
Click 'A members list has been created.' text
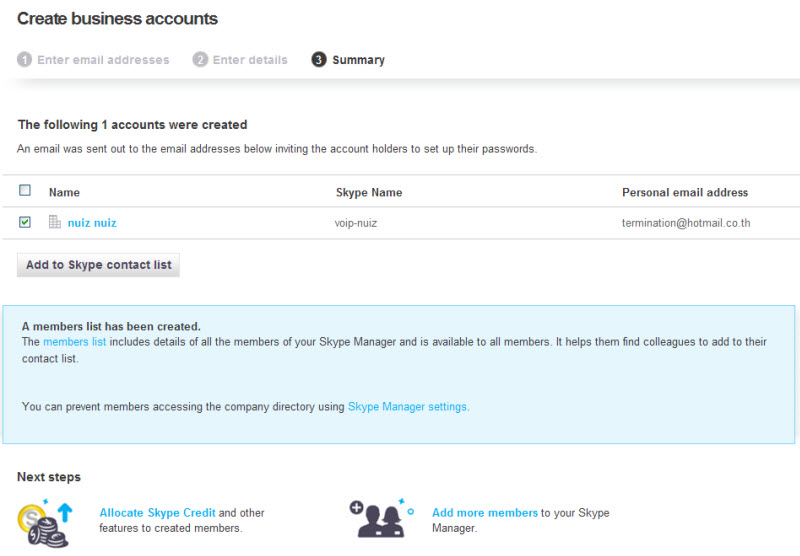coord(111,326)
